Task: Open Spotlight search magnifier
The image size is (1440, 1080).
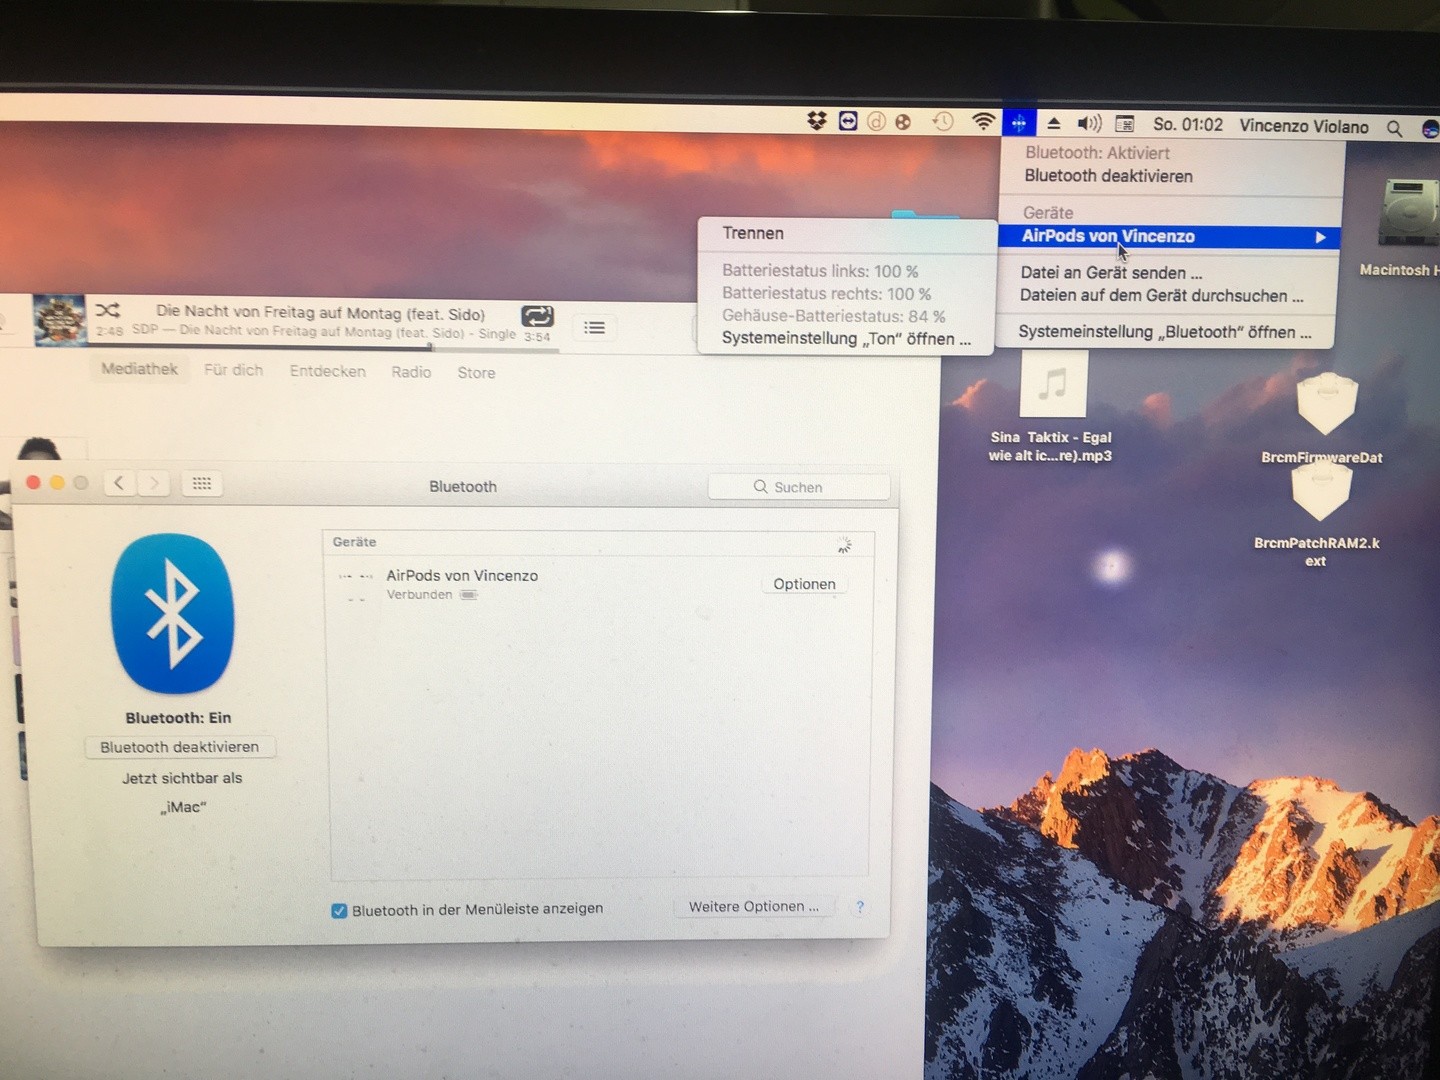Action: coord(1394,128)
